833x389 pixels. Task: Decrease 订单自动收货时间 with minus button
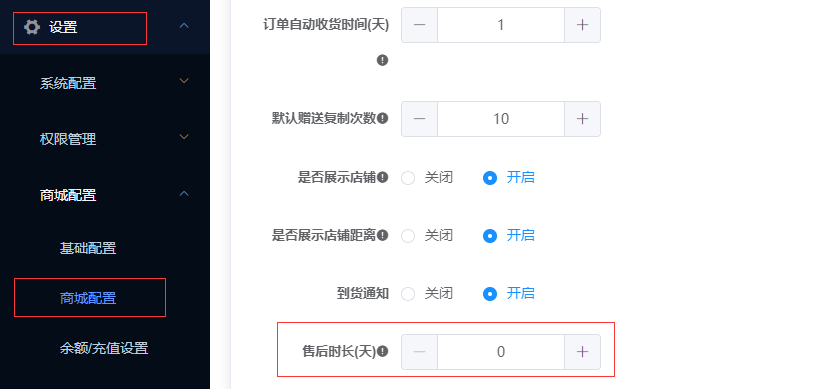pyautogui.click(x=420, y=25)
